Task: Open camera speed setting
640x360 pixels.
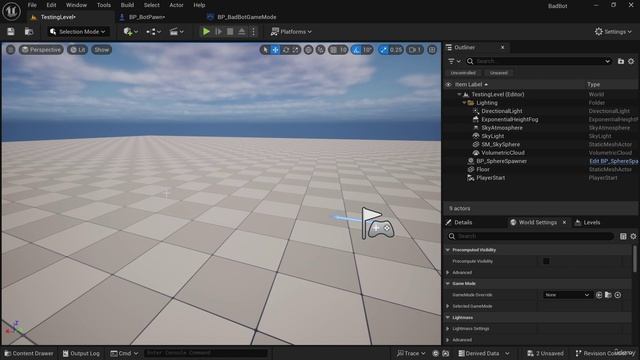Action: tap(415, 50)
